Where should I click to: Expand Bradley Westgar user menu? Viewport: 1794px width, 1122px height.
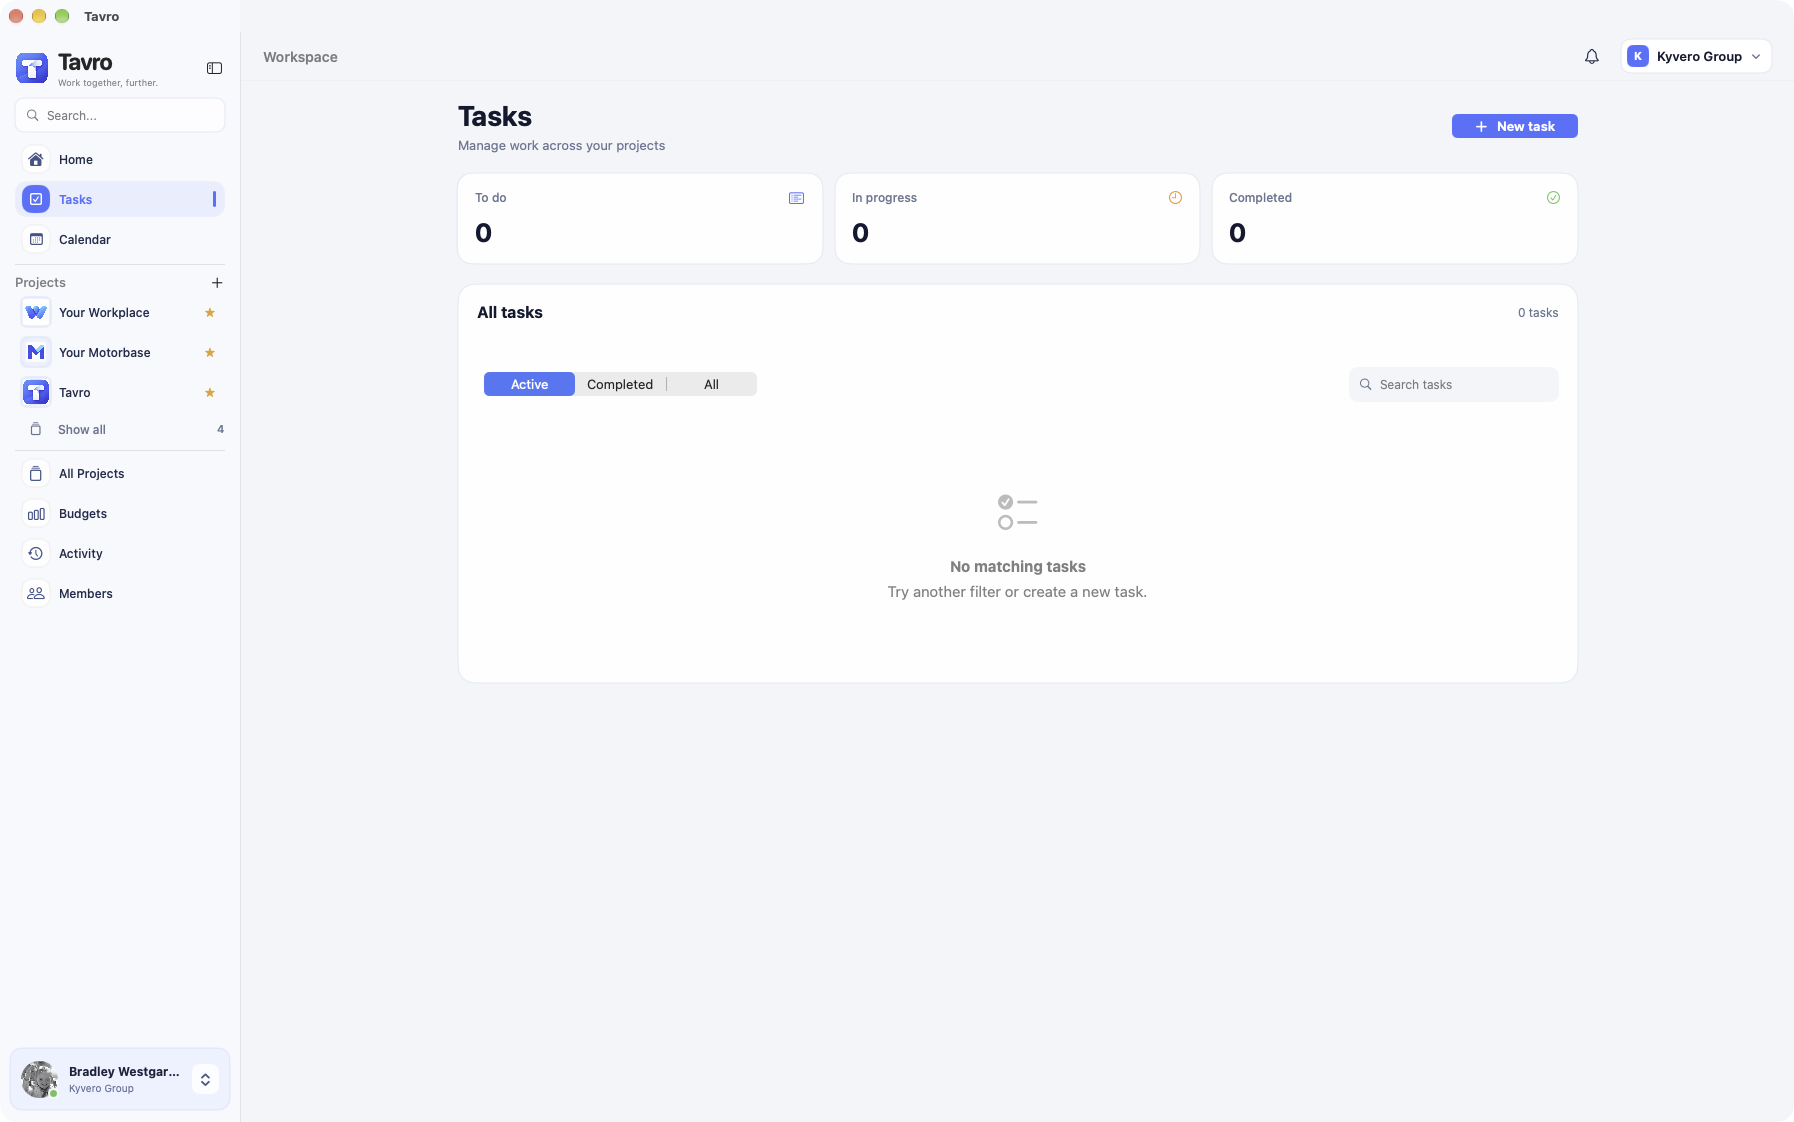coord(205,1080)
